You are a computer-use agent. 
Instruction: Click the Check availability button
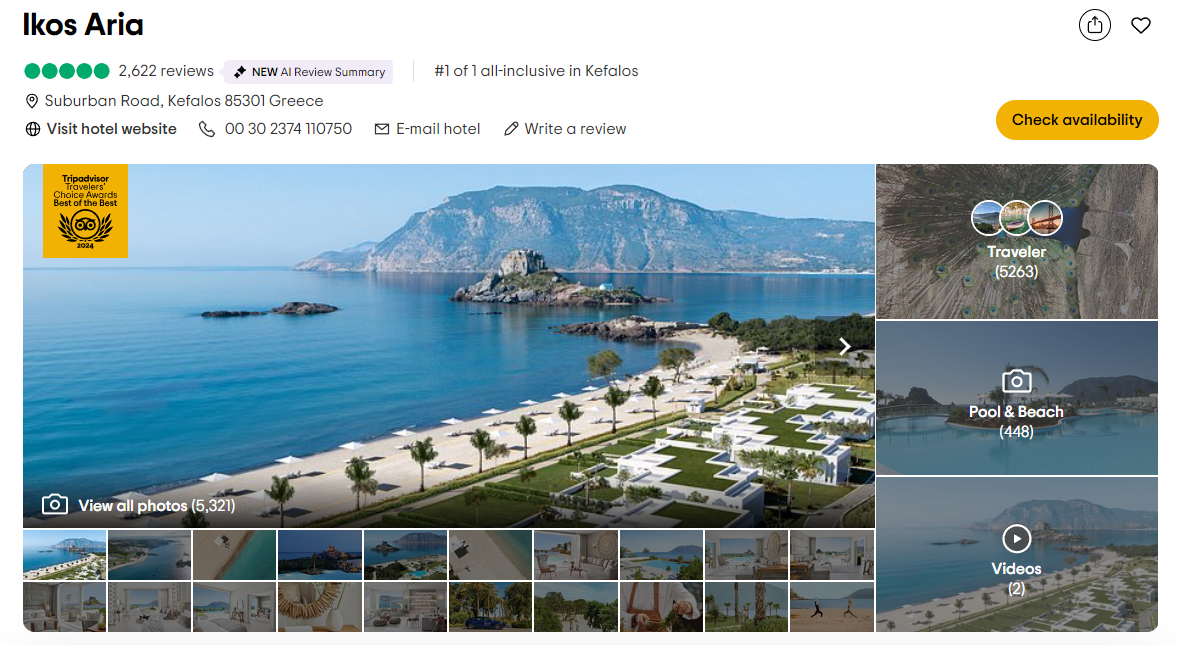coord(1077,119)
